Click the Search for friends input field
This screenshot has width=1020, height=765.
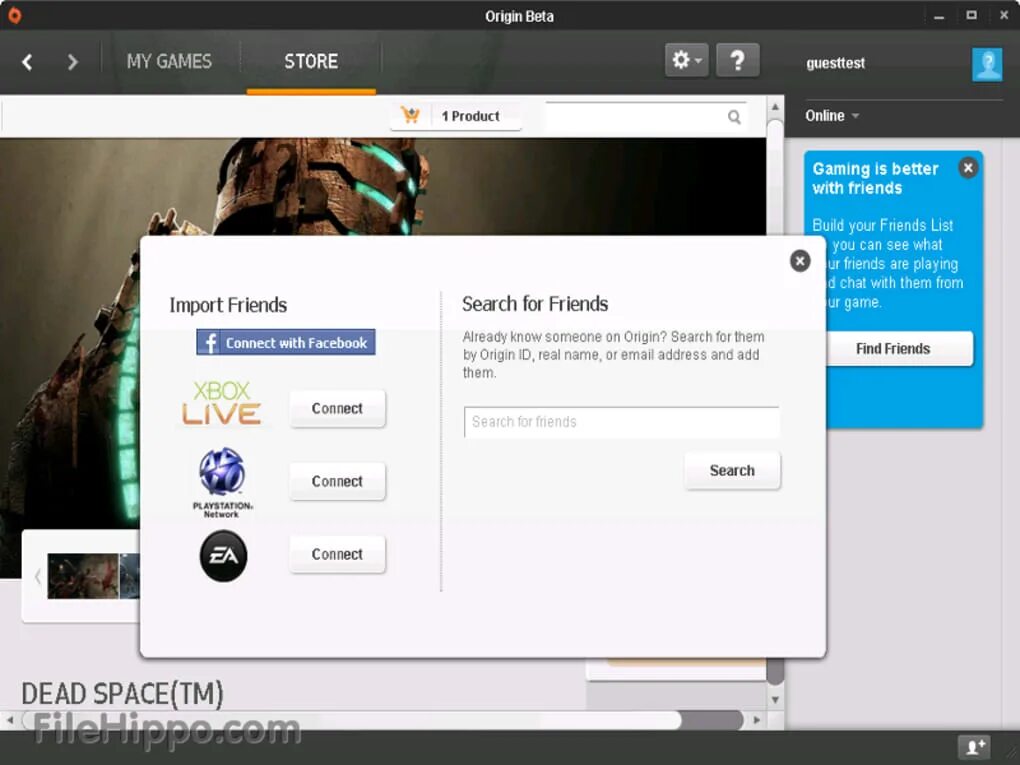(x=620, y=422)
